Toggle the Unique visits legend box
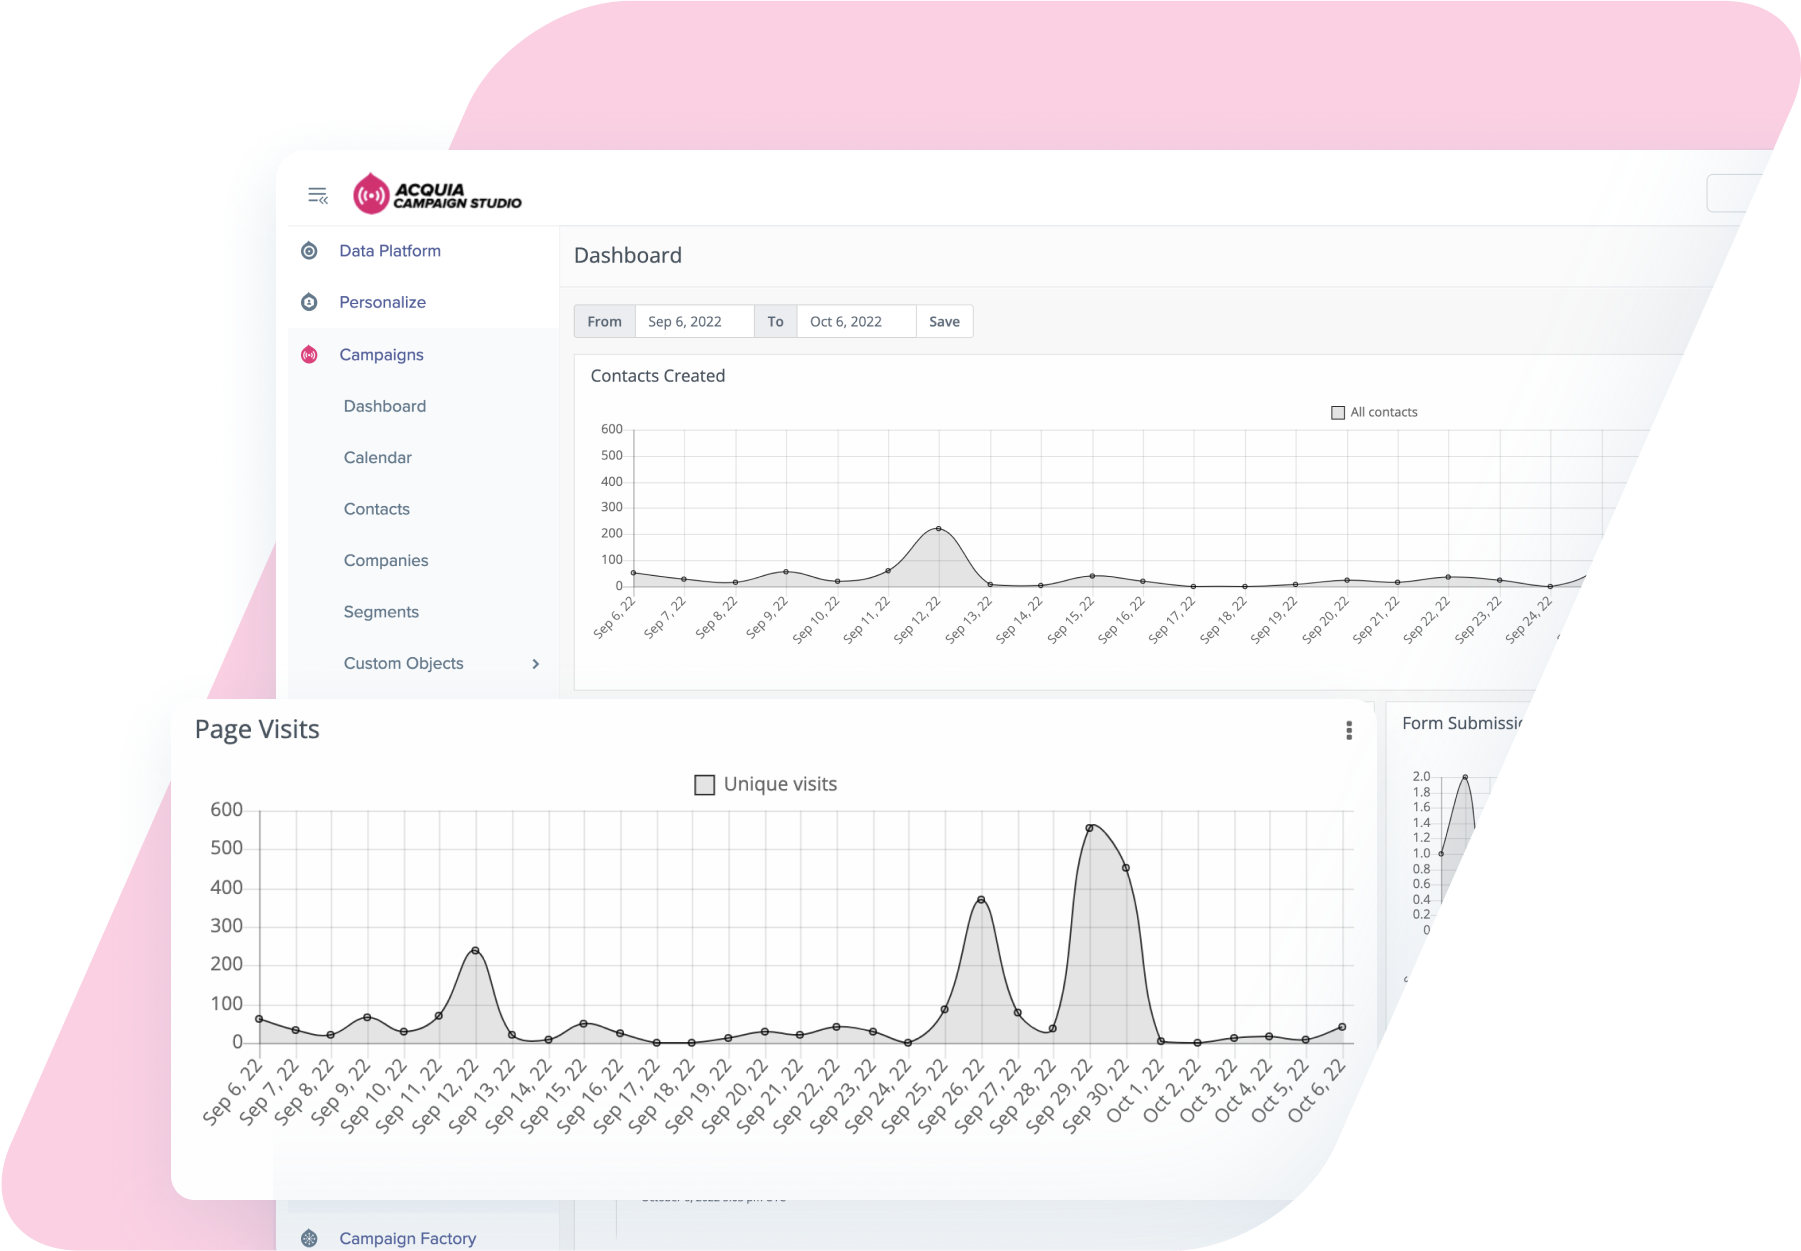This screenshot has height=1251, width=1801. coord(705,785)
